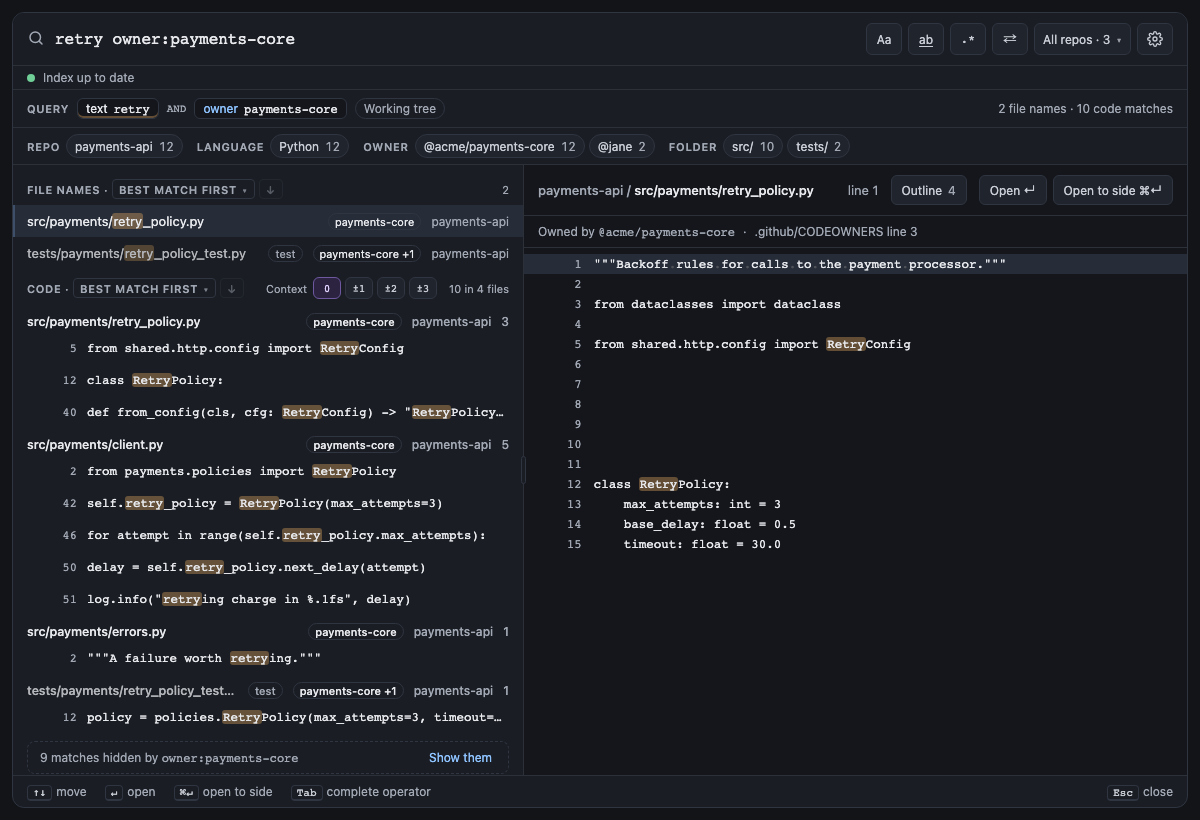This screenshot has width=1200, height=820.
Task: Open match 'def from_config(cls, cfg: RetryConfig)'
Action: click(x=268, y=413)
